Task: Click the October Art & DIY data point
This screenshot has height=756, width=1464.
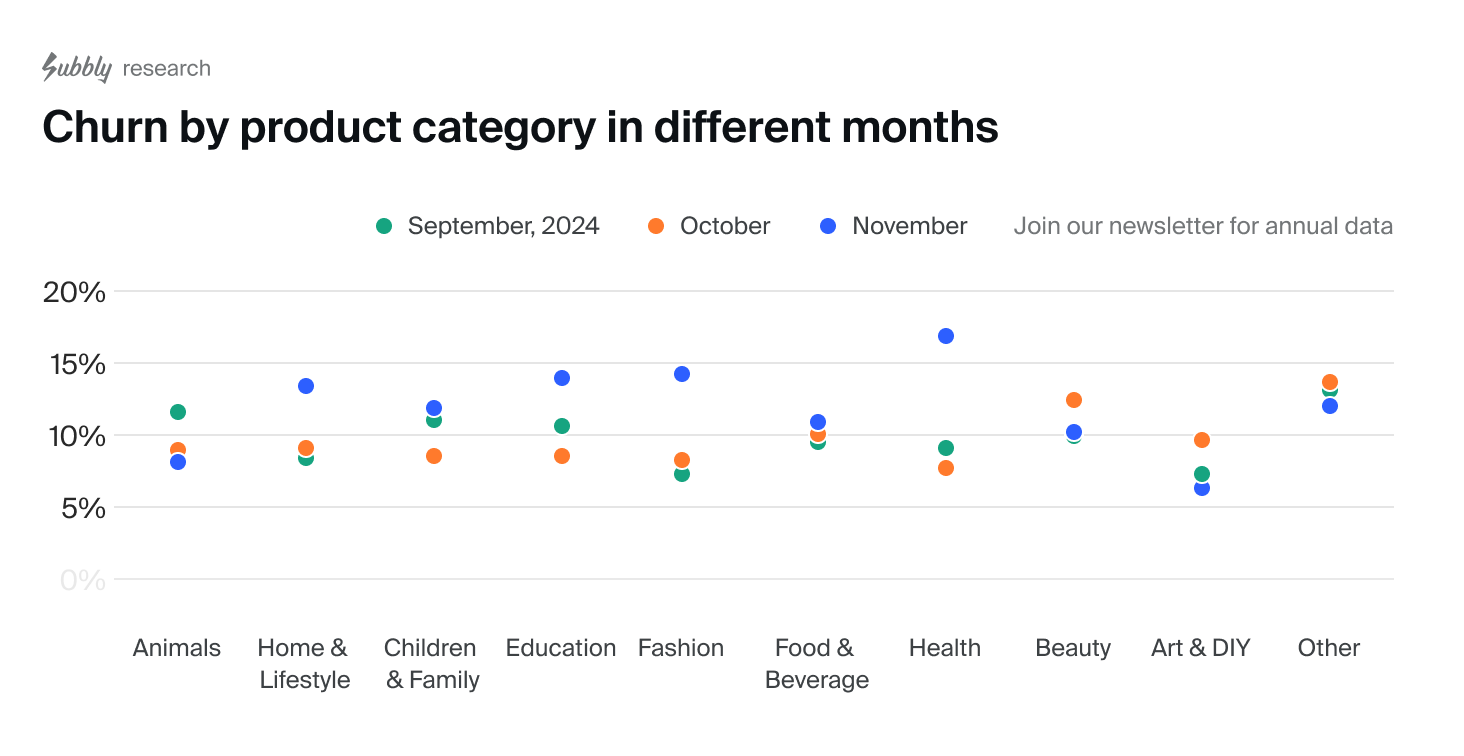Action: click(x=1202, y=440)
